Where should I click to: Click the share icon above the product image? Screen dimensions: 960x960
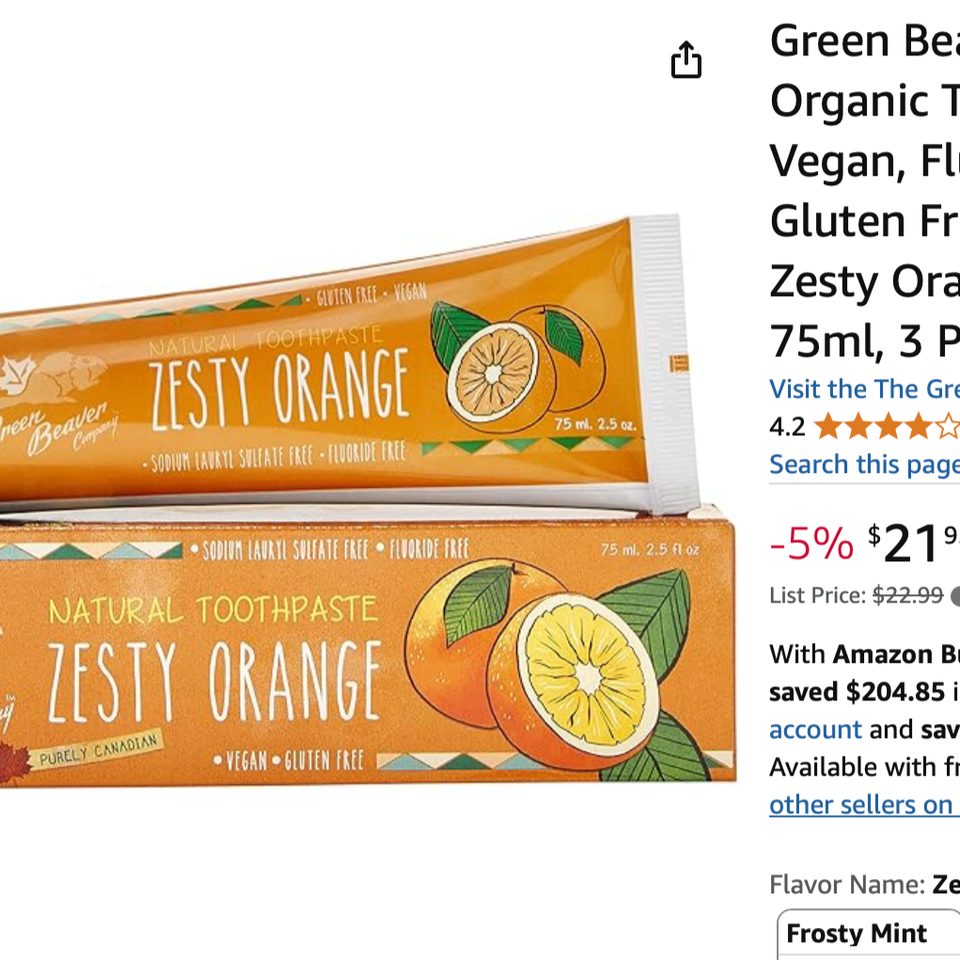point(686,60)
